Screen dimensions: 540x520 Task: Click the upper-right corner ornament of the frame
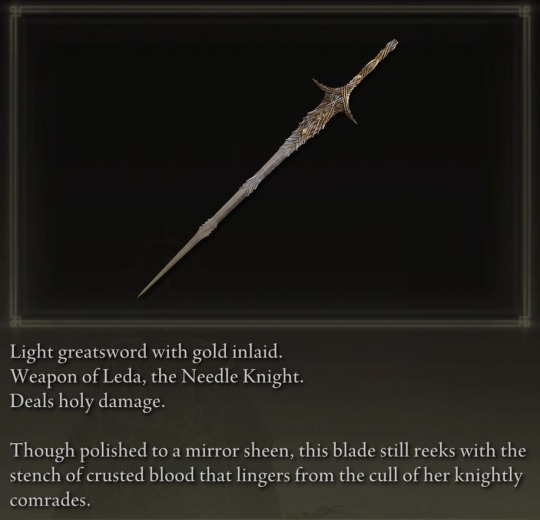point(526,11)
